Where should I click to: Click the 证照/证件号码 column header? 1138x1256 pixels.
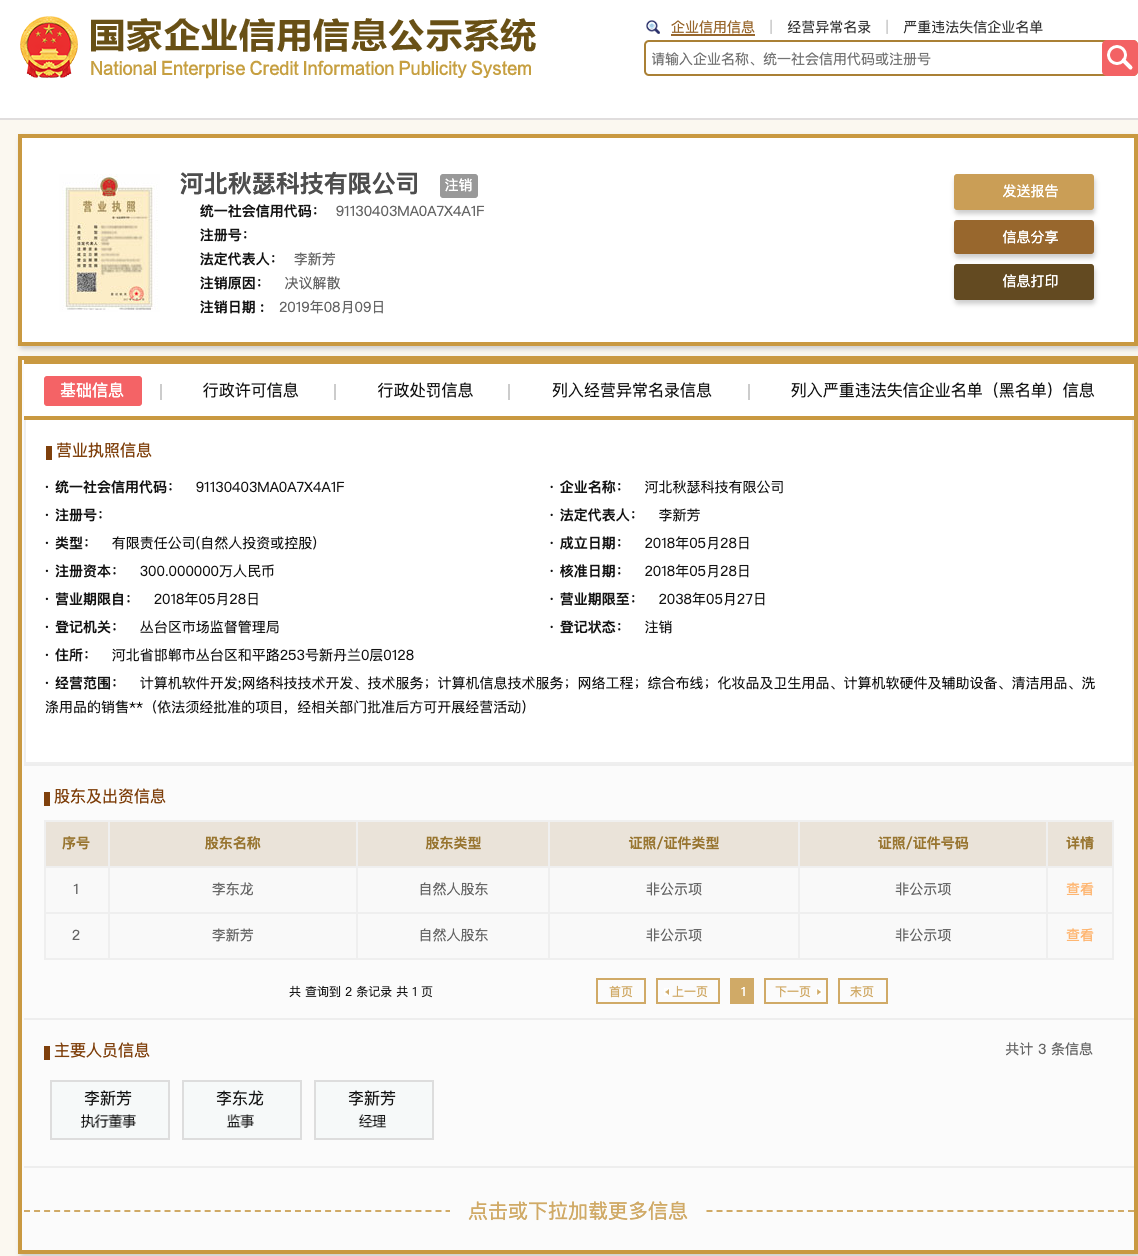(923, 843)
